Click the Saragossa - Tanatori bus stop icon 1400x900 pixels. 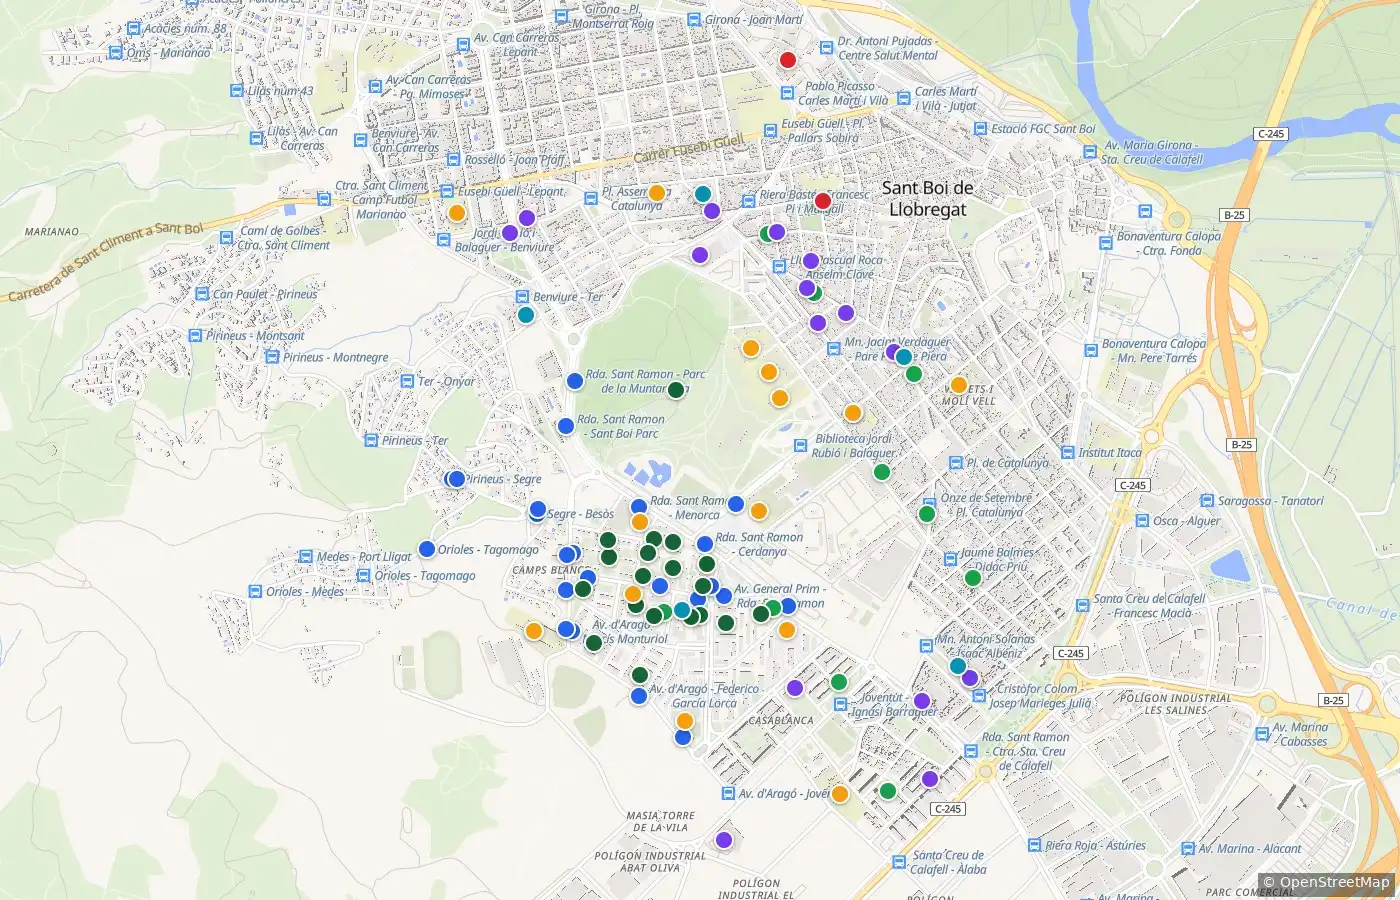click(1205, 501)
